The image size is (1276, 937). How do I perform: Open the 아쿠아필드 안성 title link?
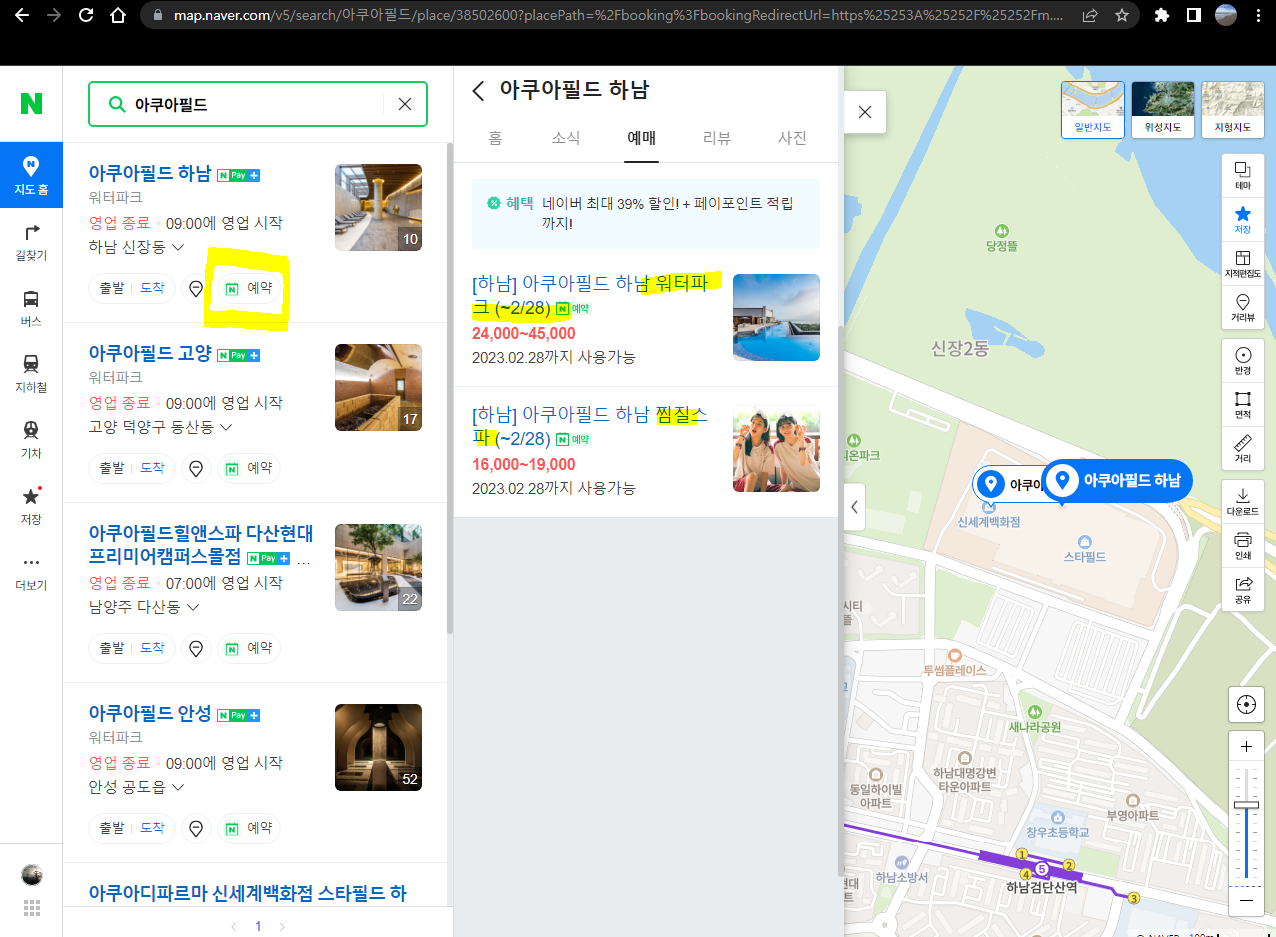point(150,713)
